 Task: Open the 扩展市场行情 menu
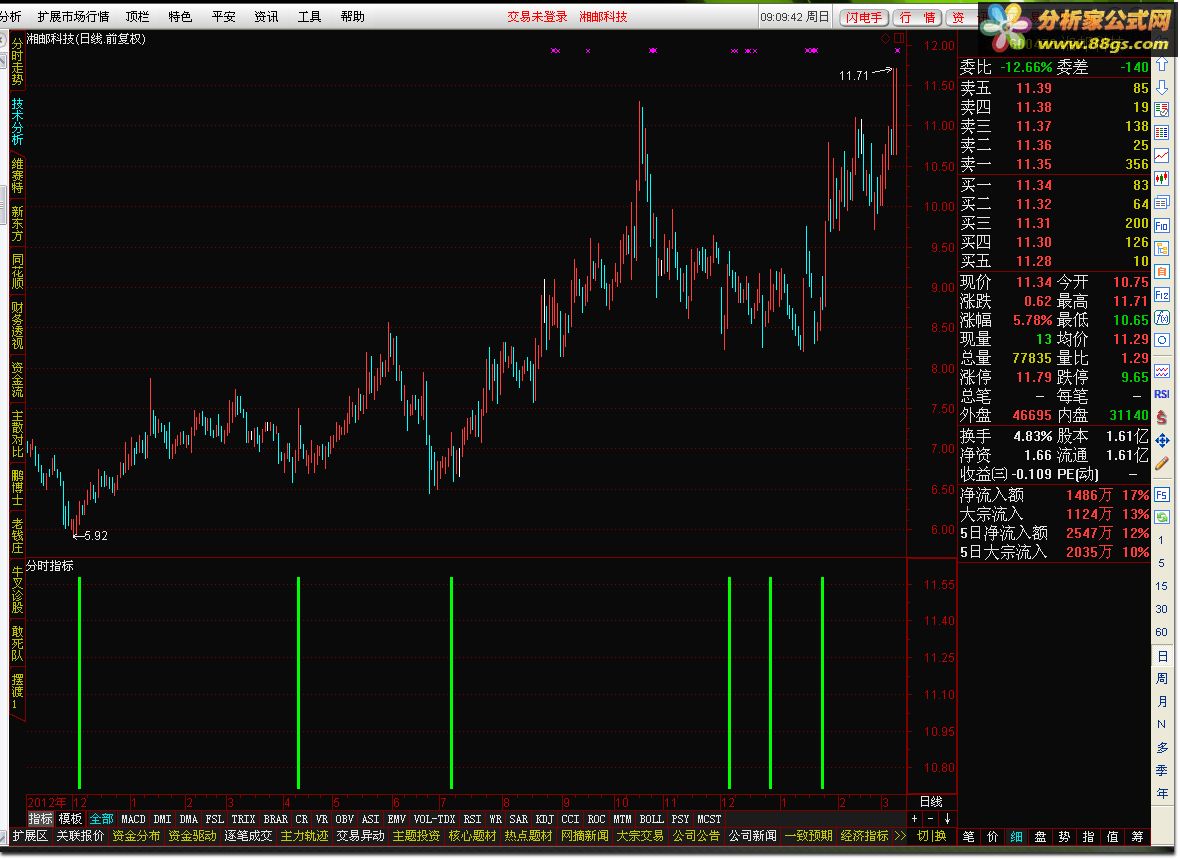[73, 16]
